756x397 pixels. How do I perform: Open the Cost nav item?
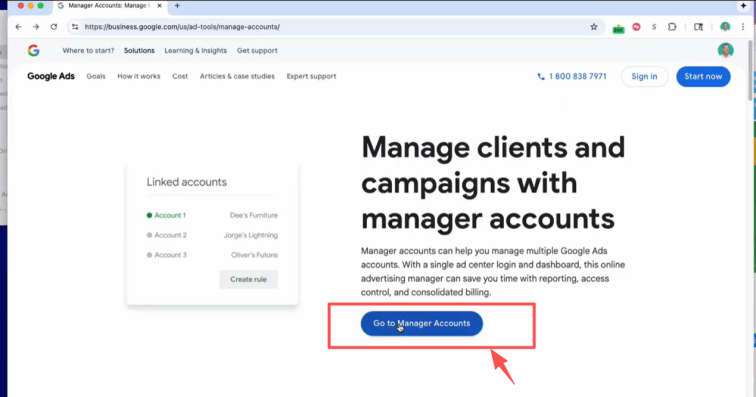tap(180, 76)
